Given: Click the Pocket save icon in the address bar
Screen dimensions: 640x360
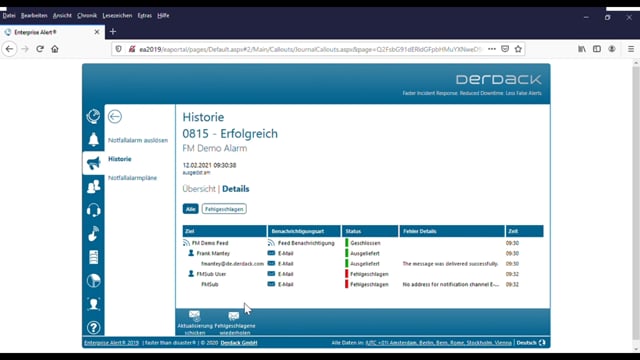Looking at the screenshot, I should coord(505,49).
